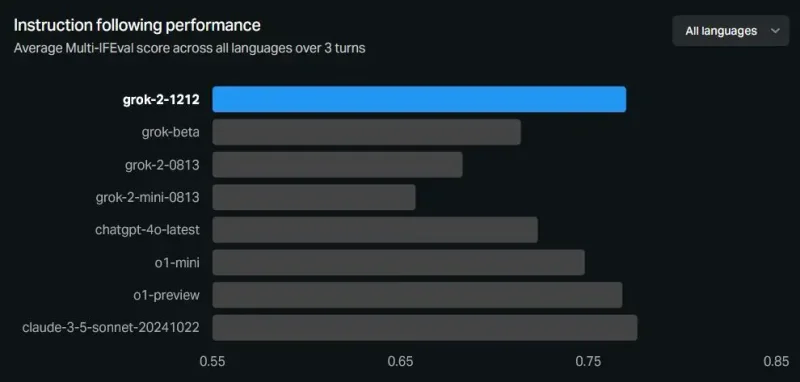Screen dimensions: 800x382
Task: Click the o1-mini model label
Action: pyautogui.click(x=178, y=262)
